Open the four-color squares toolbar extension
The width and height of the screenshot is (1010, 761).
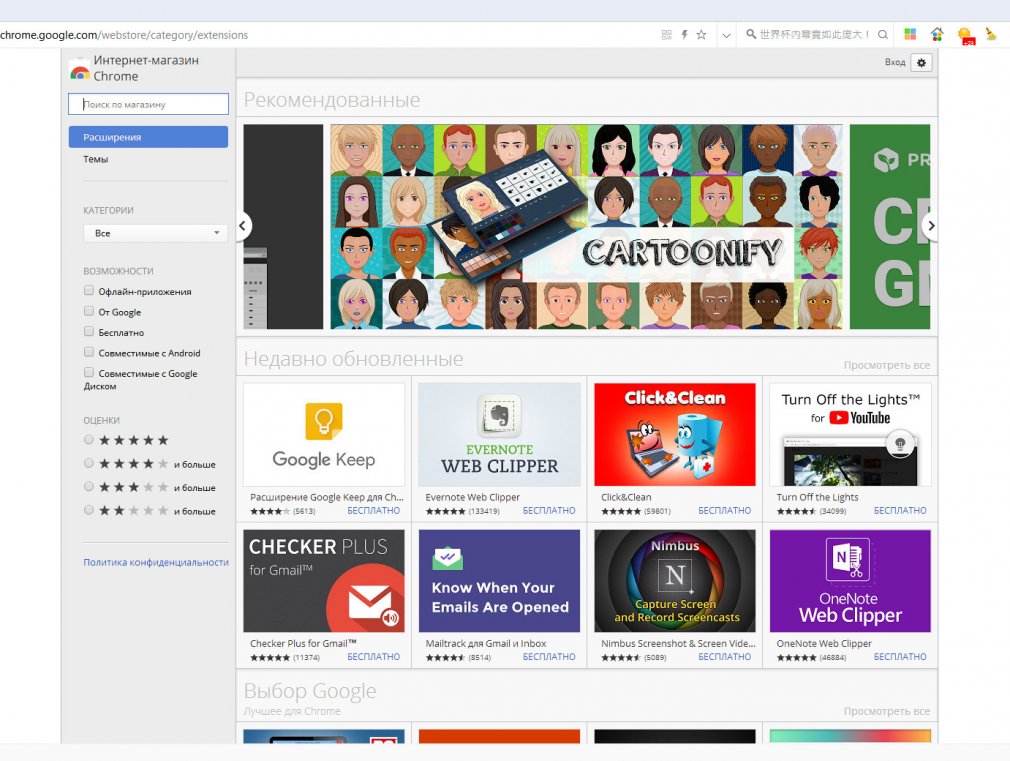click(910, 34)
